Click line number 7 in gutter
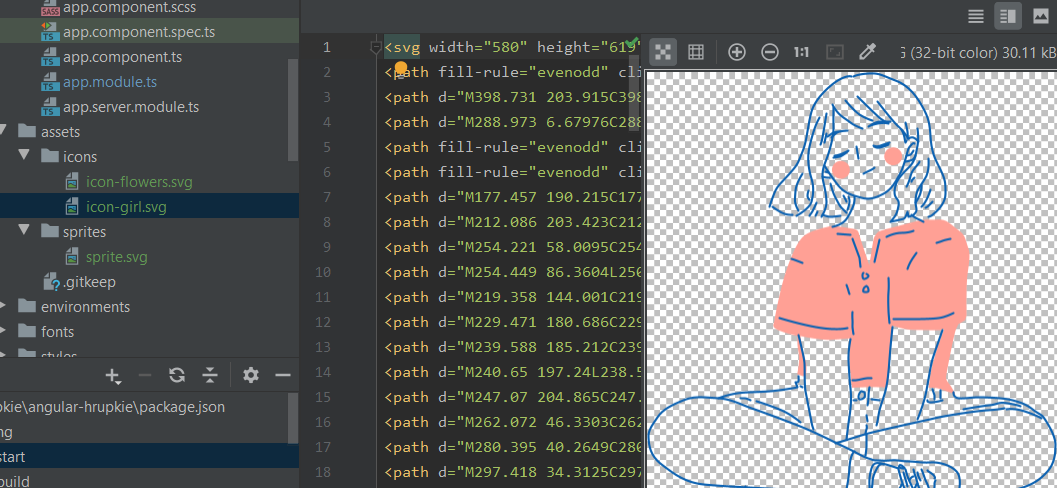Screen dimensions: 1057x488 pos(326,197)
